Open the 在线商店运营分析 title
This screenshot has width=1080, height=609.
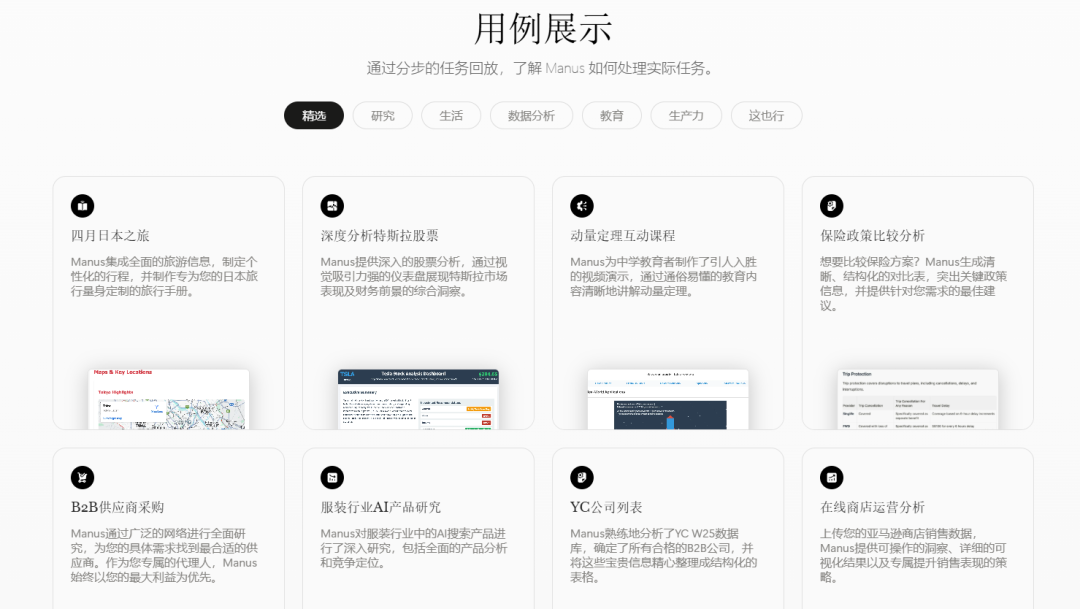[872, 507]
